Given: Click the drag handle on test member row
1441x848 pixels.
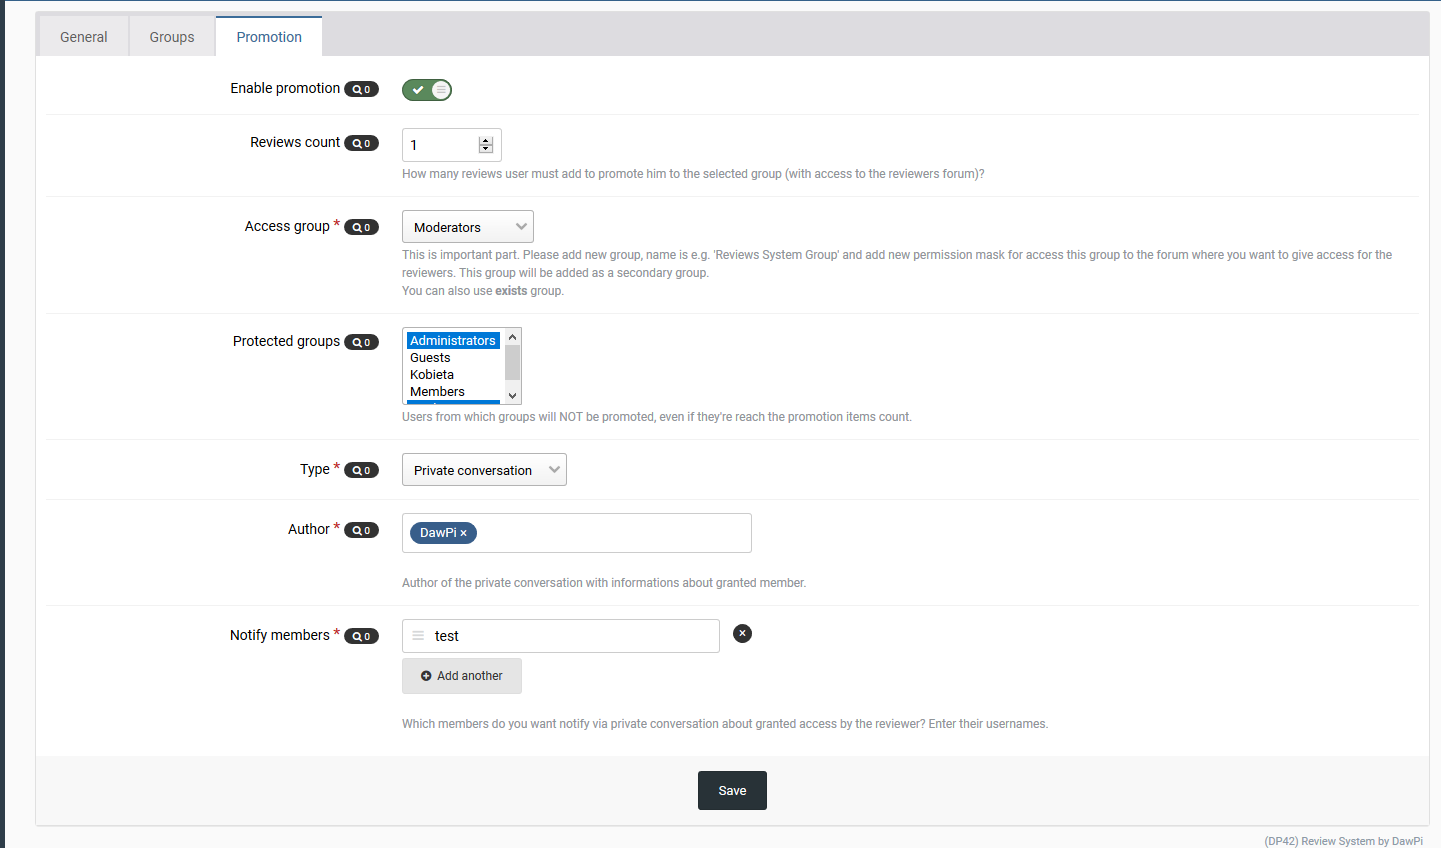Looking at the screenshot, I should (418, 636).
